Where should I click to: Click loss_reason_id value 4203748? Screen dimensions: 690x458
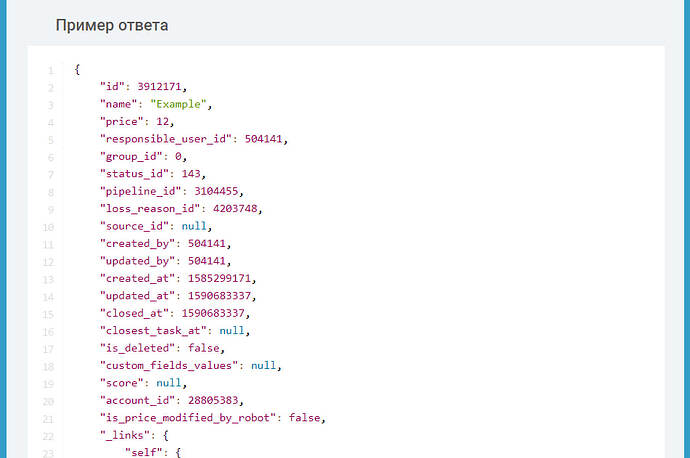pyautogui.click(x=235, y=209)
